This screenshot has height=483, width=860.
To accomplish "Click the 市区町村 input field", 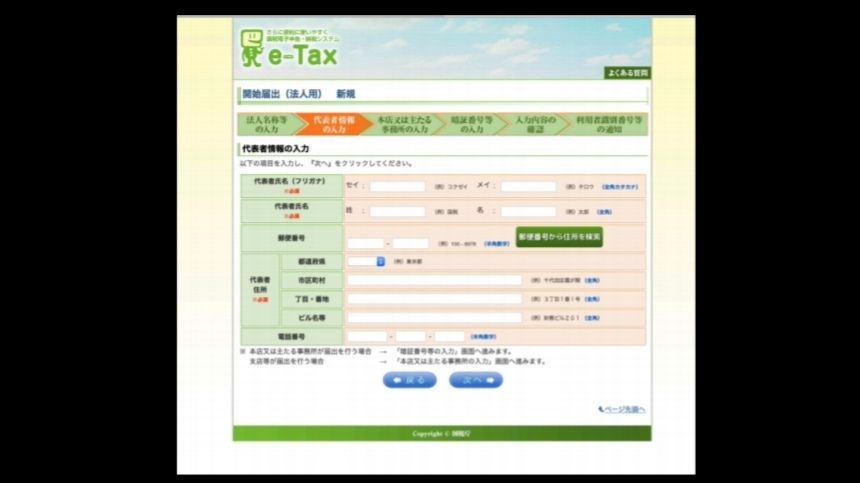I will pos(434,280).
